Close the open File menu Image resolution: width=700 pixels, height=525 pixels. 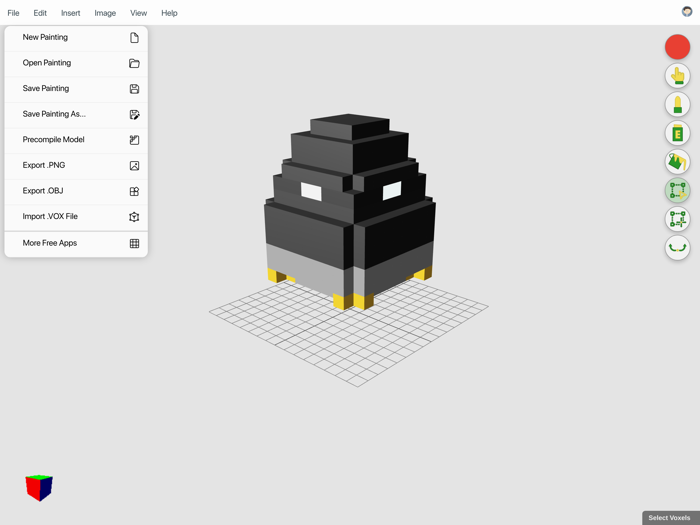pyautogui.click(x=13, y=13)
